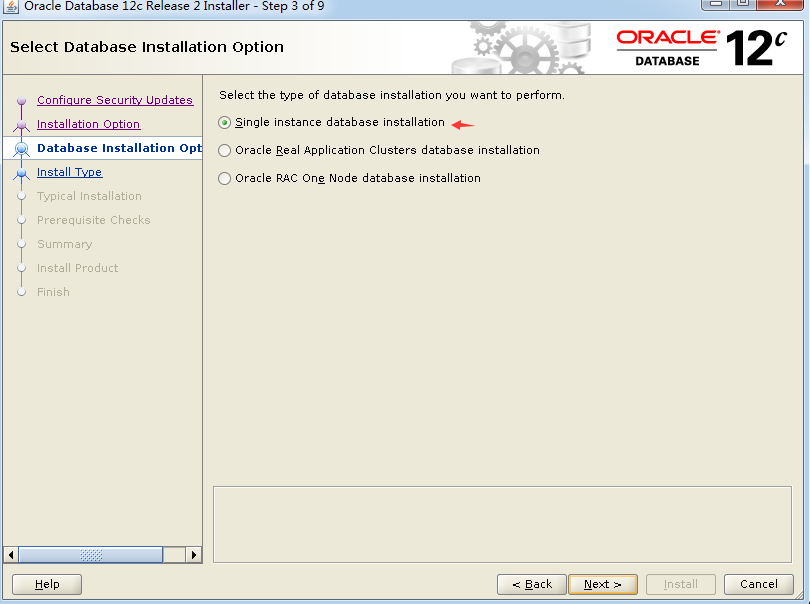Select Single instance database installation radio button
The width and height of the screenshot is (810, 604).
[224, 122]
